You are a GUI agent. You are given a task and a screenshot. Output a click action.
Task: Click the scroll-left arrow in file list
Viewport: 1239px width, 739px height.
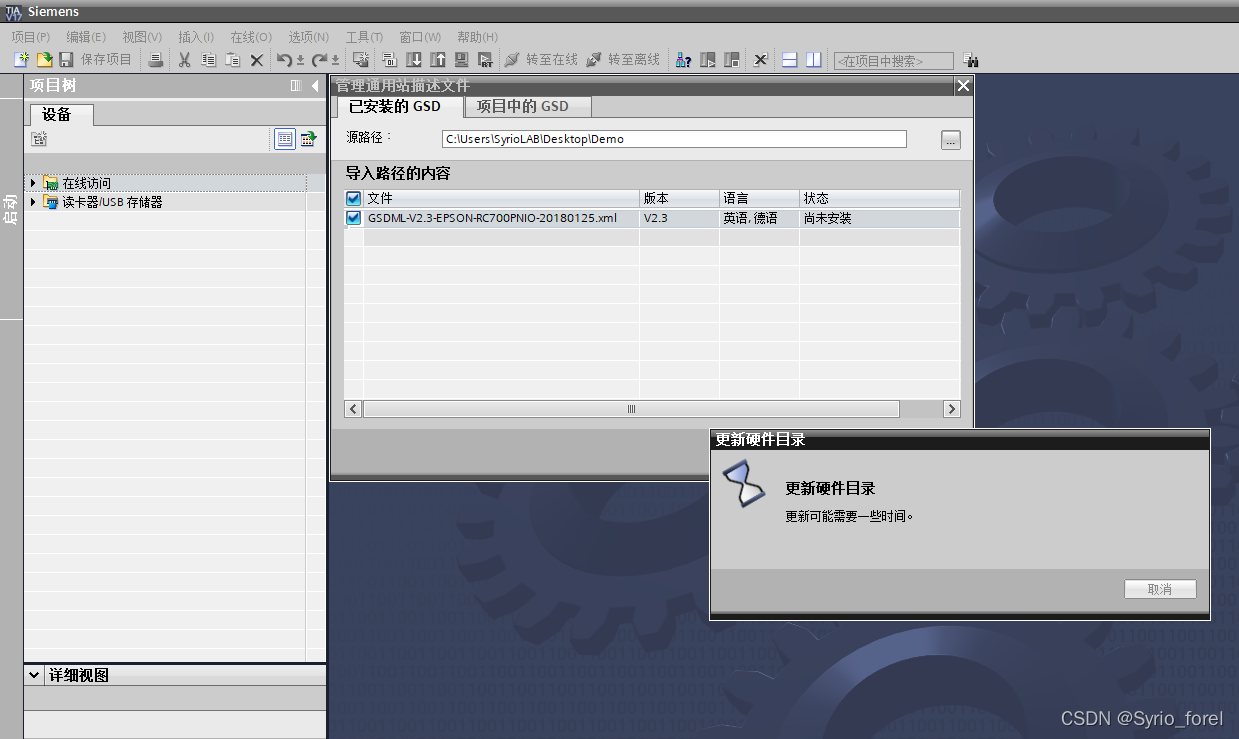click(353, 409)
